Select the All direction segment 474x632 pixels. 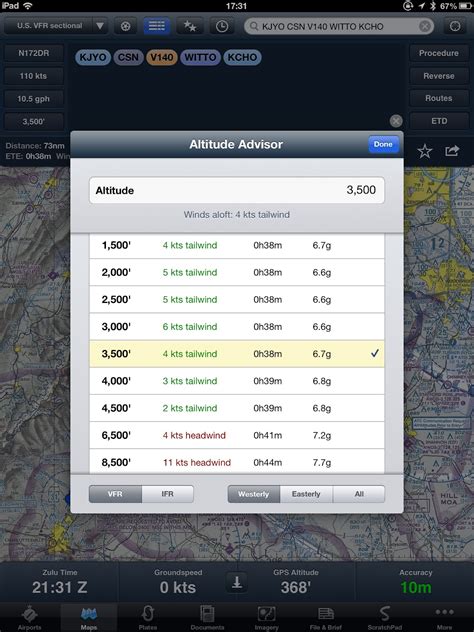(x=359, y=494)
